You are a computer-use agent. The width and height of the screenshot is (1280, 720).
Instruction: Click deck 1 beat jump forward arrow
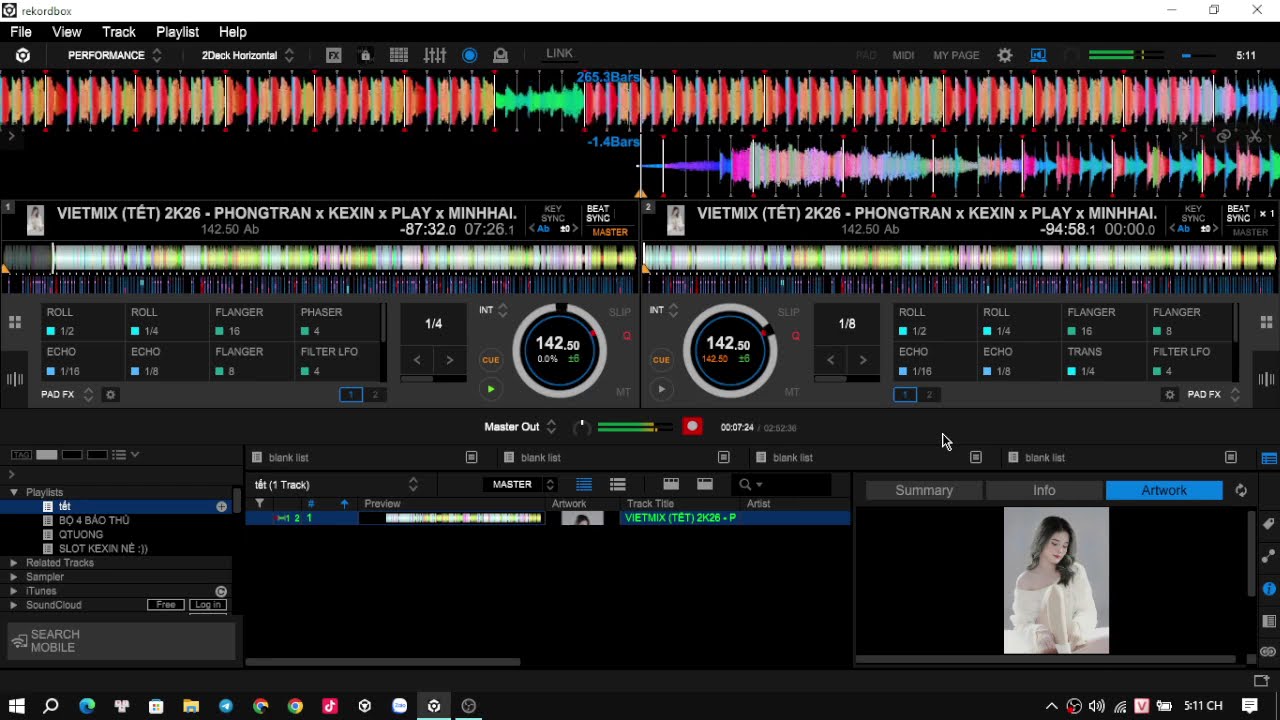(x=449, y=360)
